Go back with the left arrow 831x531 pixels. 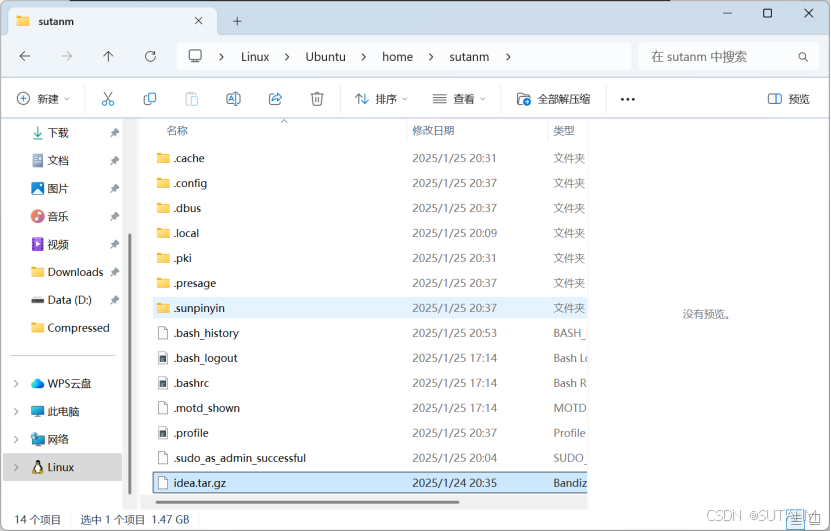25,56
